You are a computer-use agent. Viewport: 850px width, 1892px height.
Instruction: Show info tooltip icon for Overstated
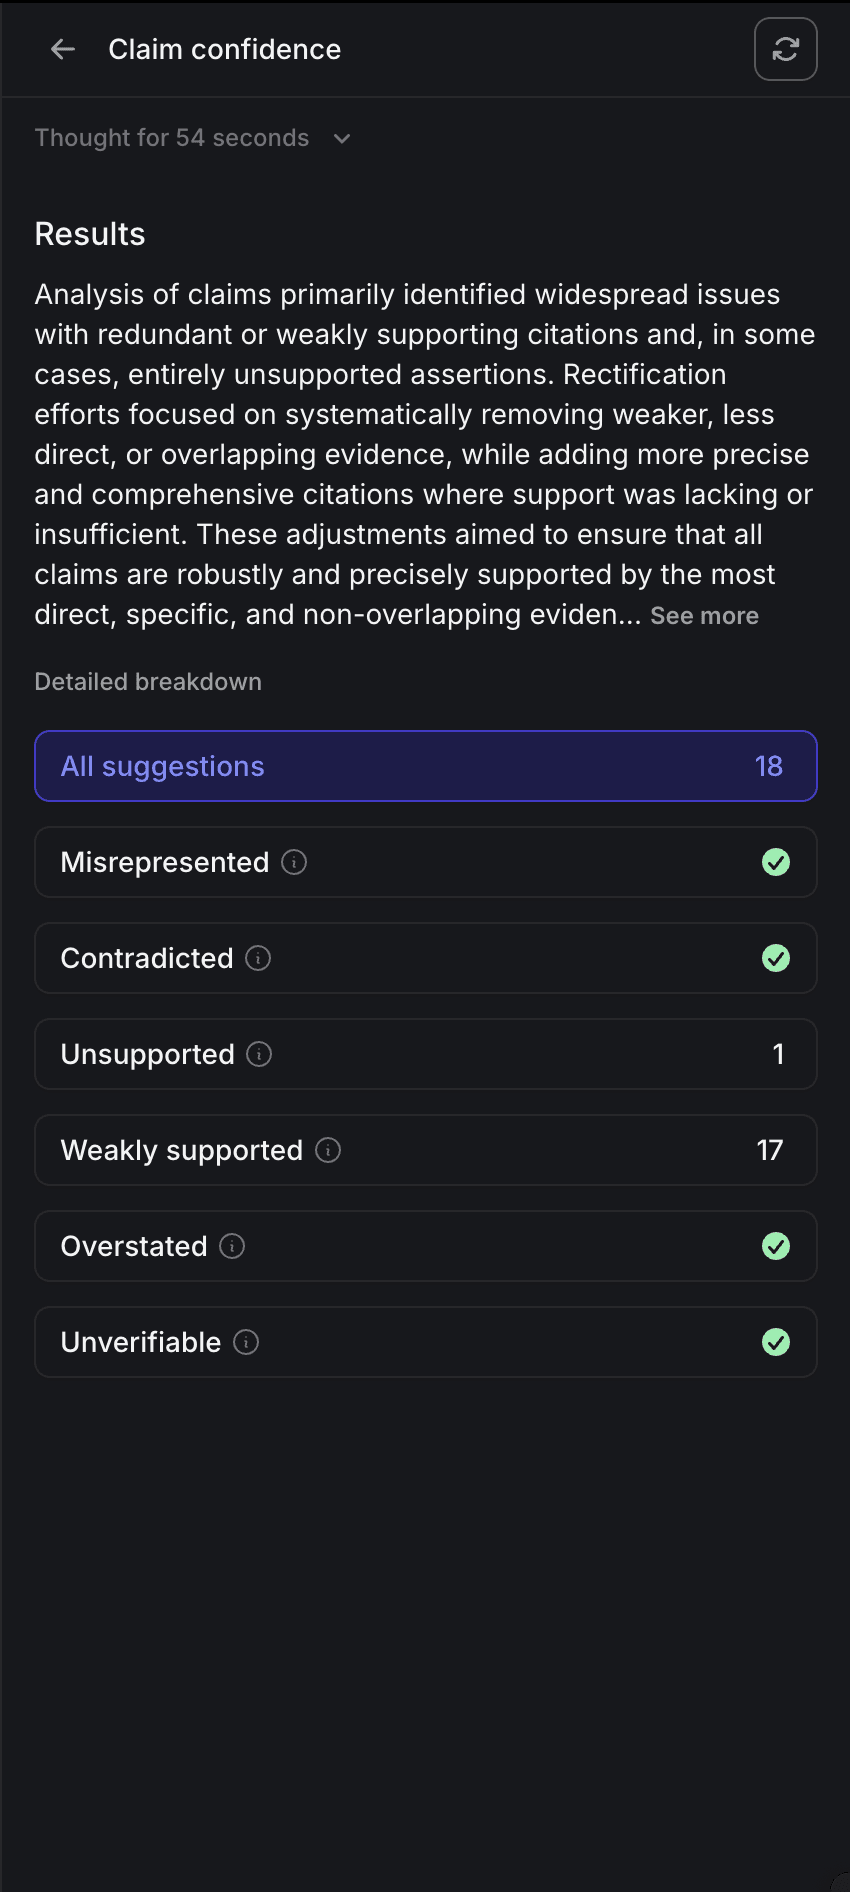click(232, 1246)
